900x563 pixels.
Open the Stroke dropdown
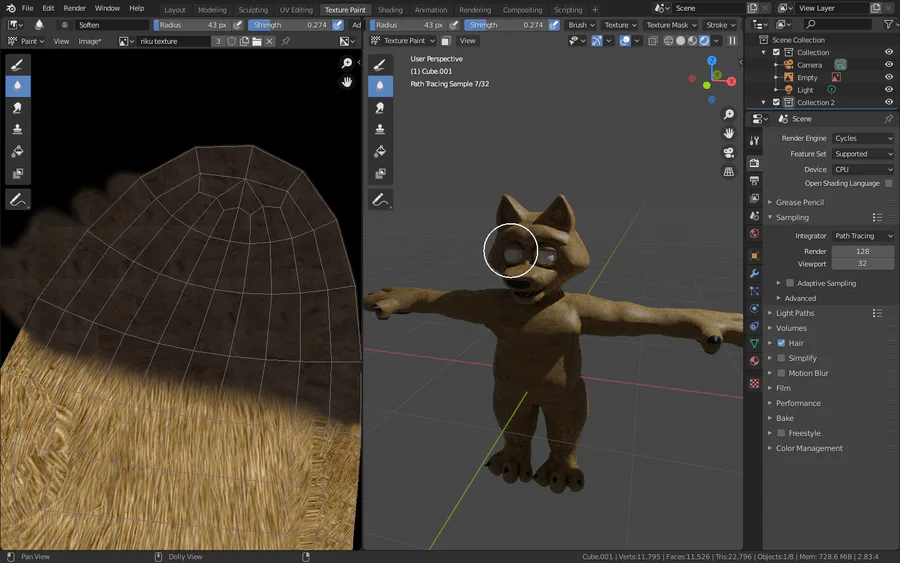click(720, 25)
